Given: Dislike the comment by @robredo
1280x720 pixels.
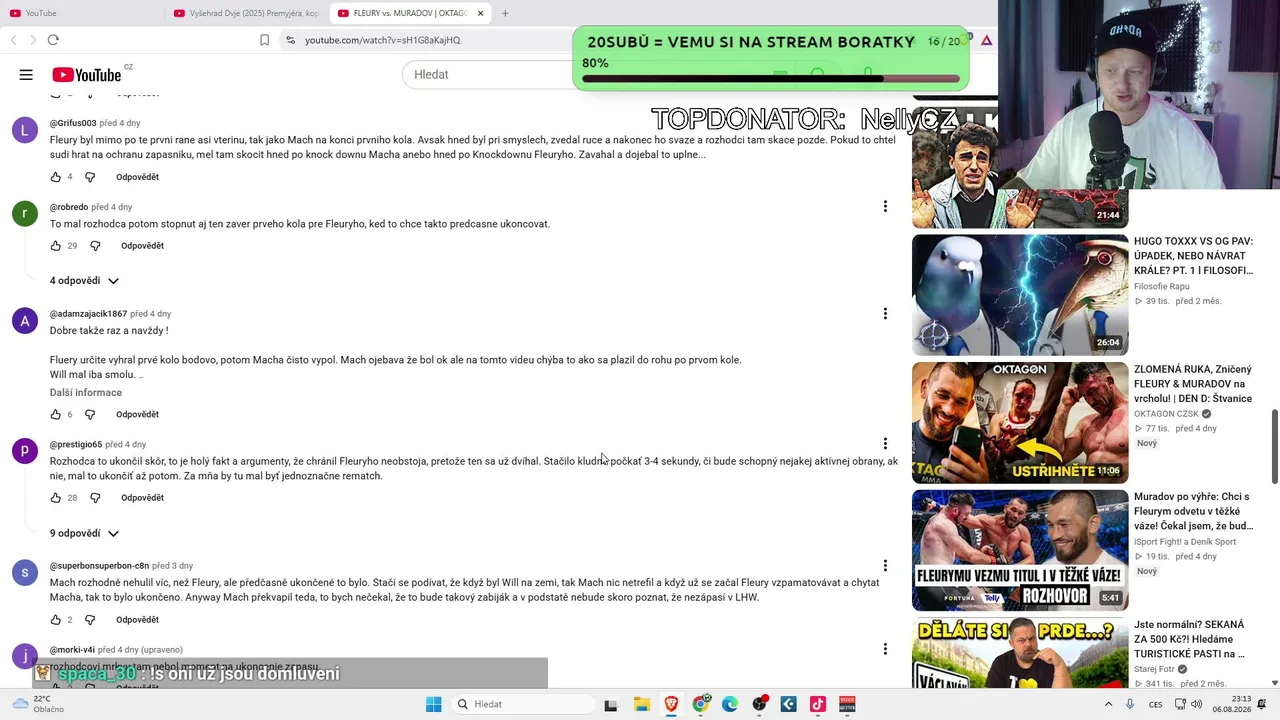Looking at the screenshot, I should click(95, 246).
